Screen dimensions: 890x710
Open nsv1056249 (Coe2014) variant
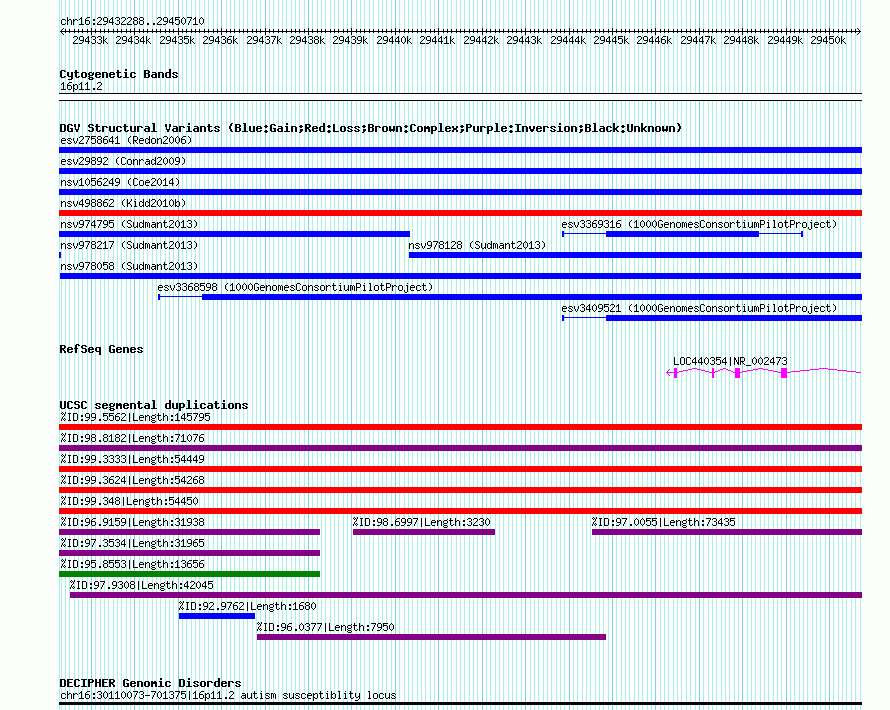(460, 192)
